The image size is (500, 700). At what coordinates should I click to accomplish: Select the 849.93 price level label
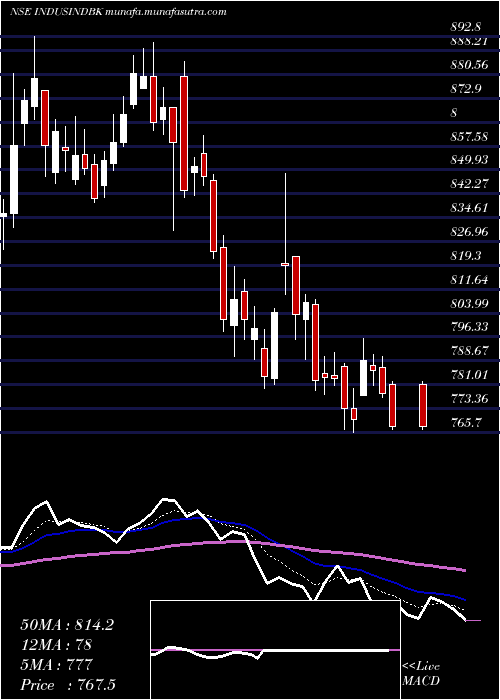[469, 160]
